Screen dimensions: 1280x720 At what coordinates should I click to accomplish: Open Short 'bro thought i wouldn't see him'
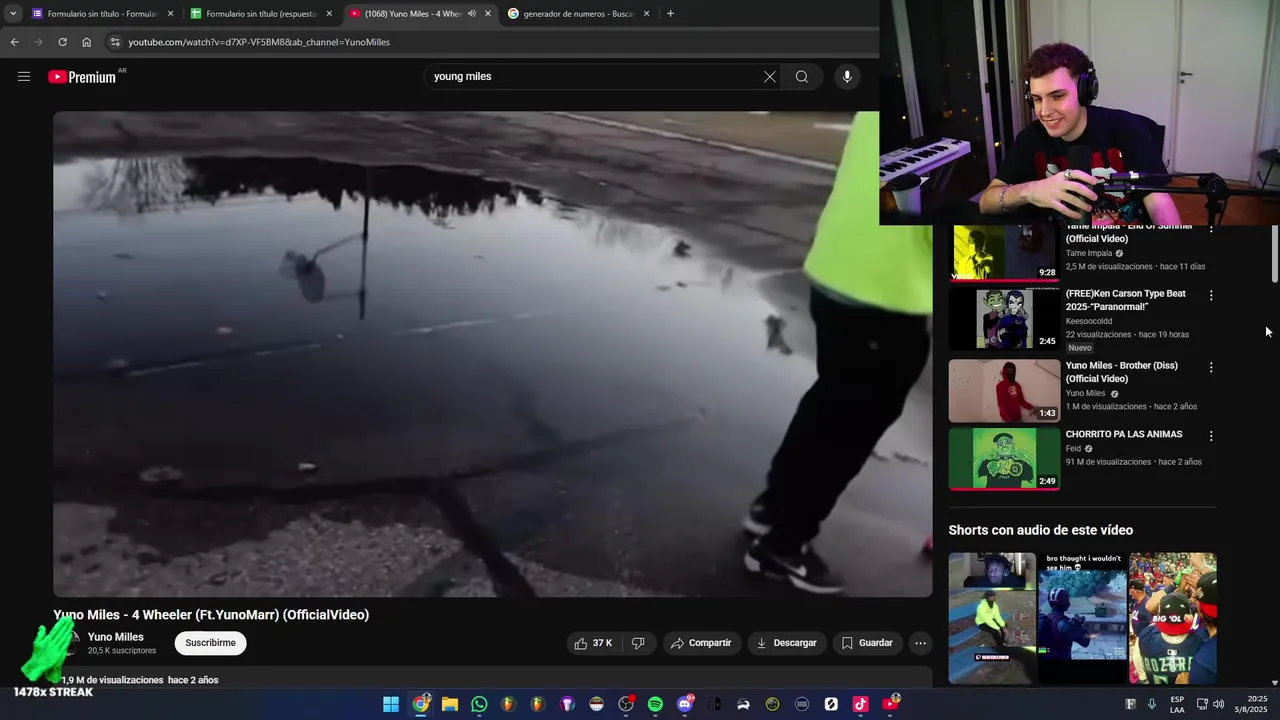pos(1082,618)
